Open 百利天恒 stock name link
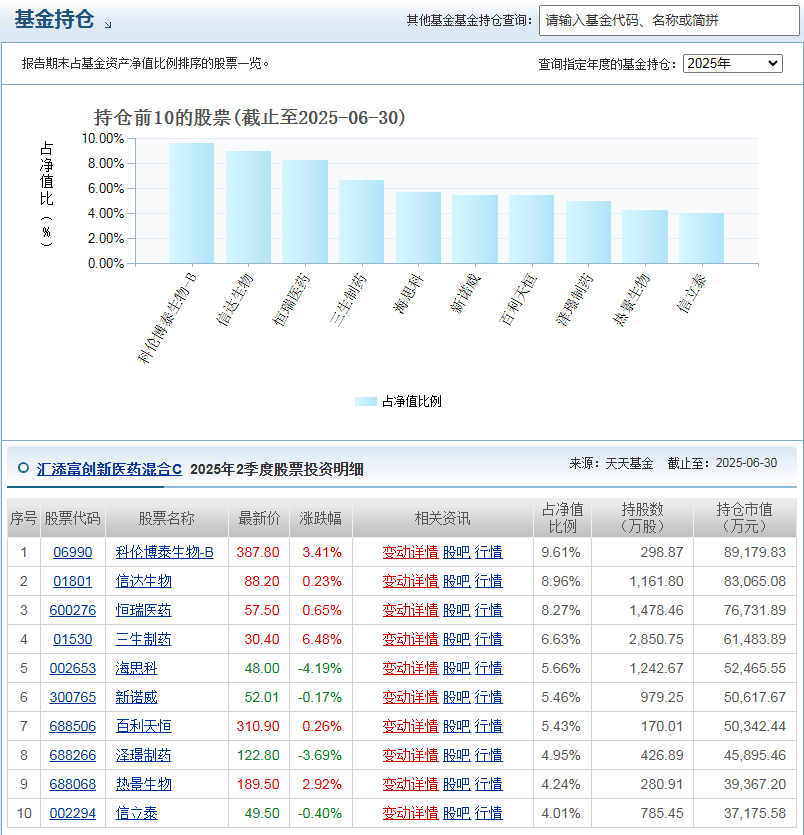The width and height of the screenshot is (804, 835). coord(143,726)
